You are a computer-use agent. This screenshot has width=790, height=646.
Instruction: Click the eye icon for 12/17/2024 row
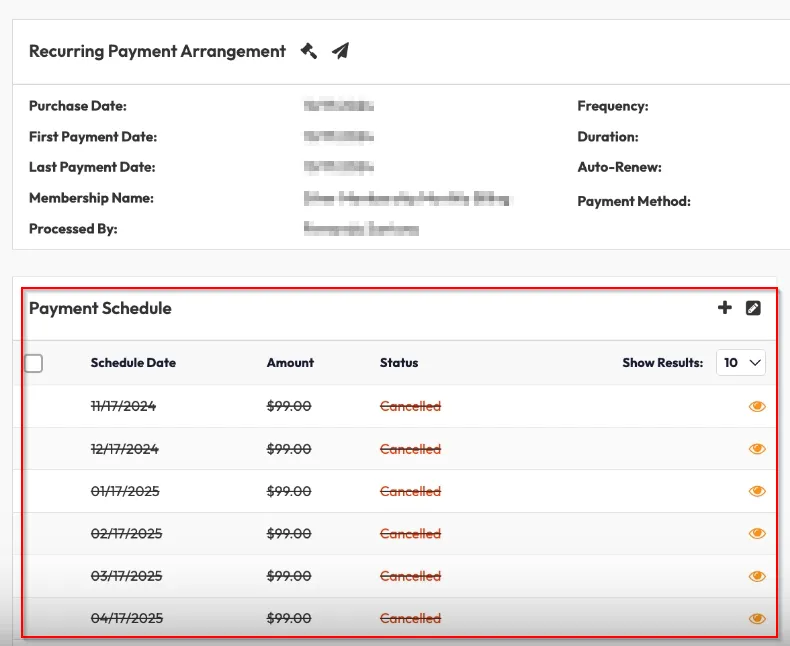757,449
